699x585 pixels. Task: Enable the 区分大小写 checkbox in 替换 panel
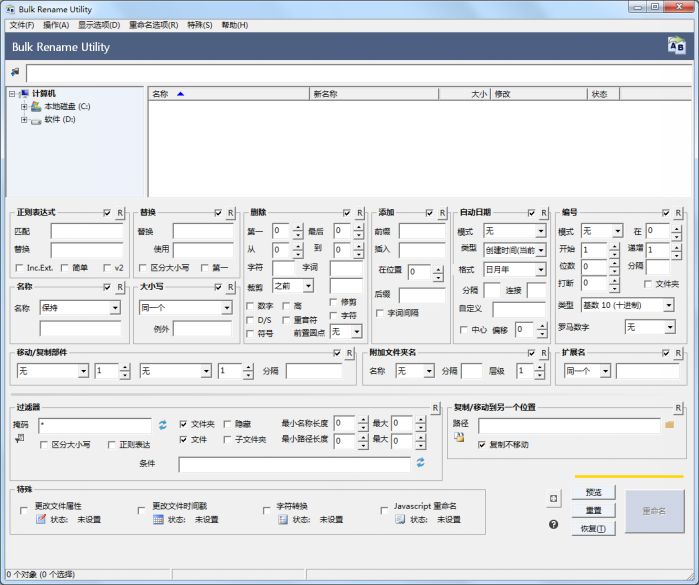pos(143,268)
